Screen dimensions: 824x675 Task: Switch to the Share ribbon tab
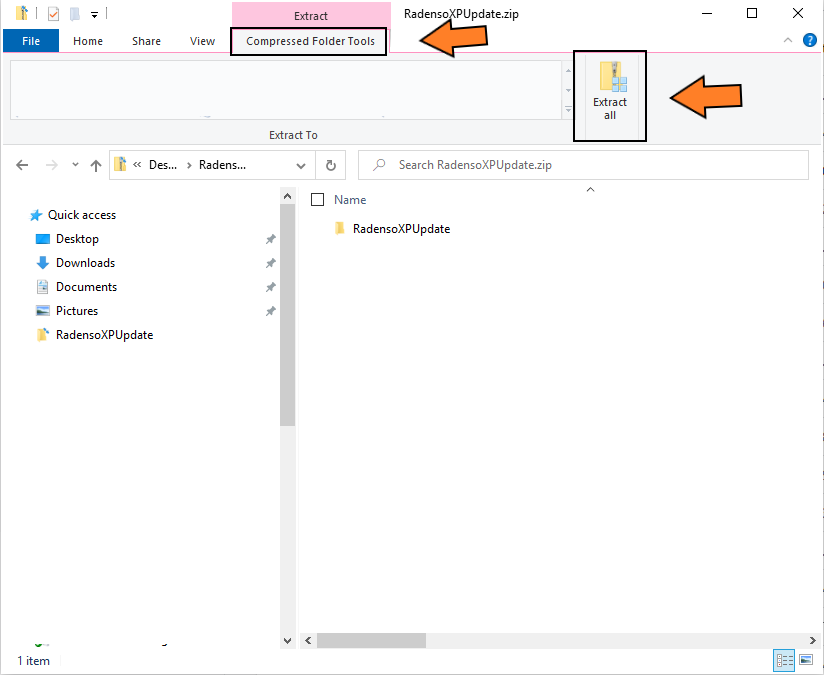[146, 41]
